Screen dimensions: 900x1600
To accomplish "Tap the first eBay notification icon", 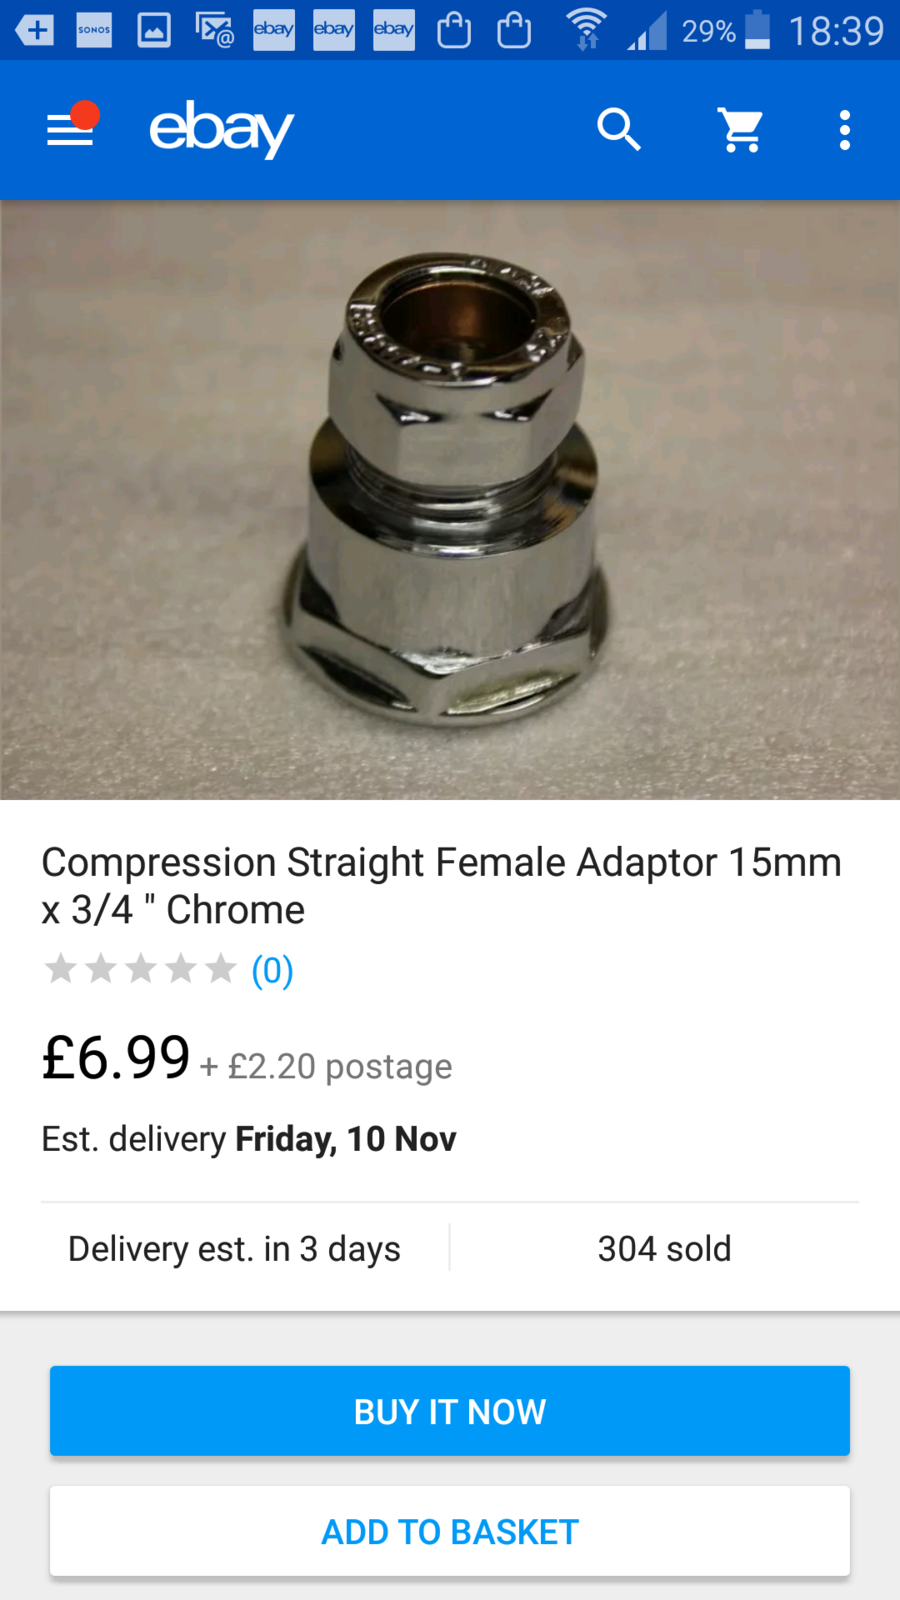I will pos(273,30).
